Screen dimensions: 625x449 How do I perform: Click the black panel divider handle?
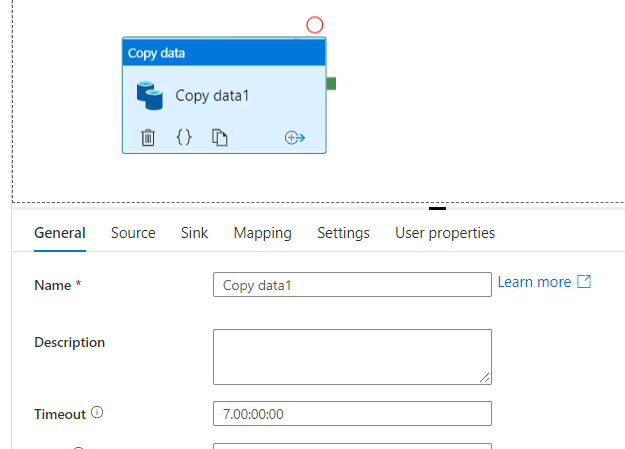pyautogui.click(x=437, y=208)
